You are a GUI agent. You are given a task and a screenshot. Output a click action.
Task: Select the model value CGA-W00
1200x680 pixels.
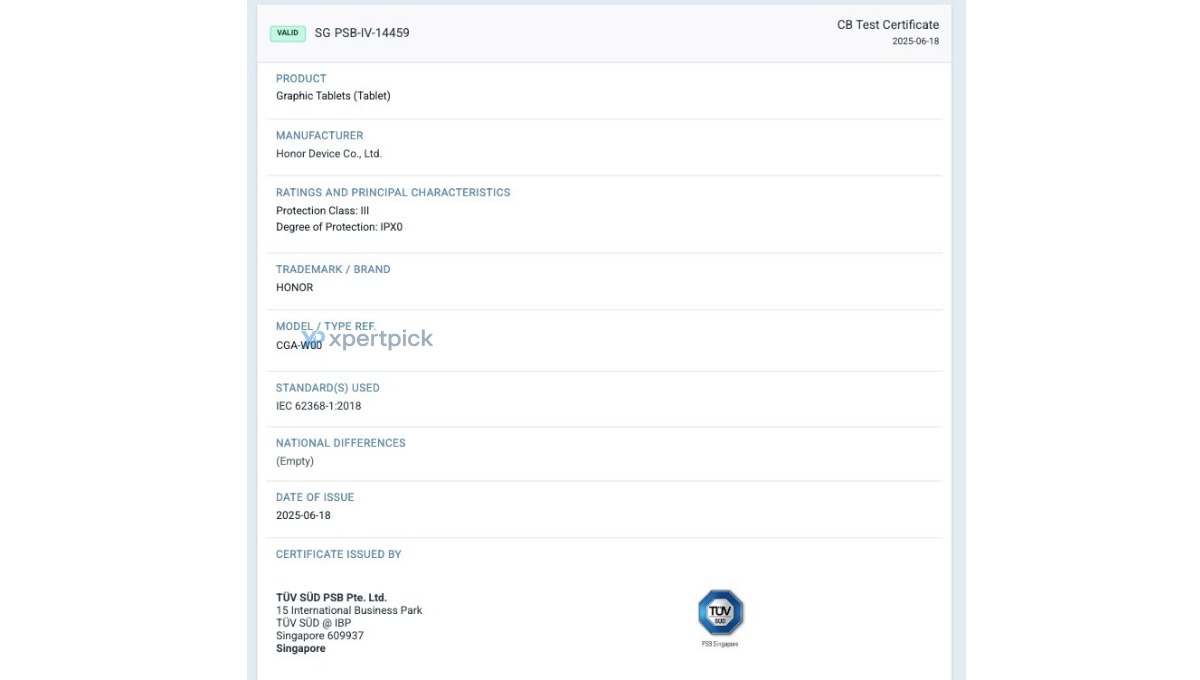299,345
